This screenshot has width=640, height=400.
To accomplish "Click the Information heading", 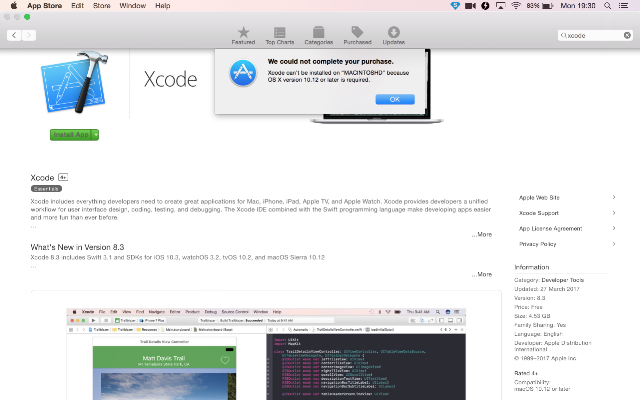I will [531, 267].
